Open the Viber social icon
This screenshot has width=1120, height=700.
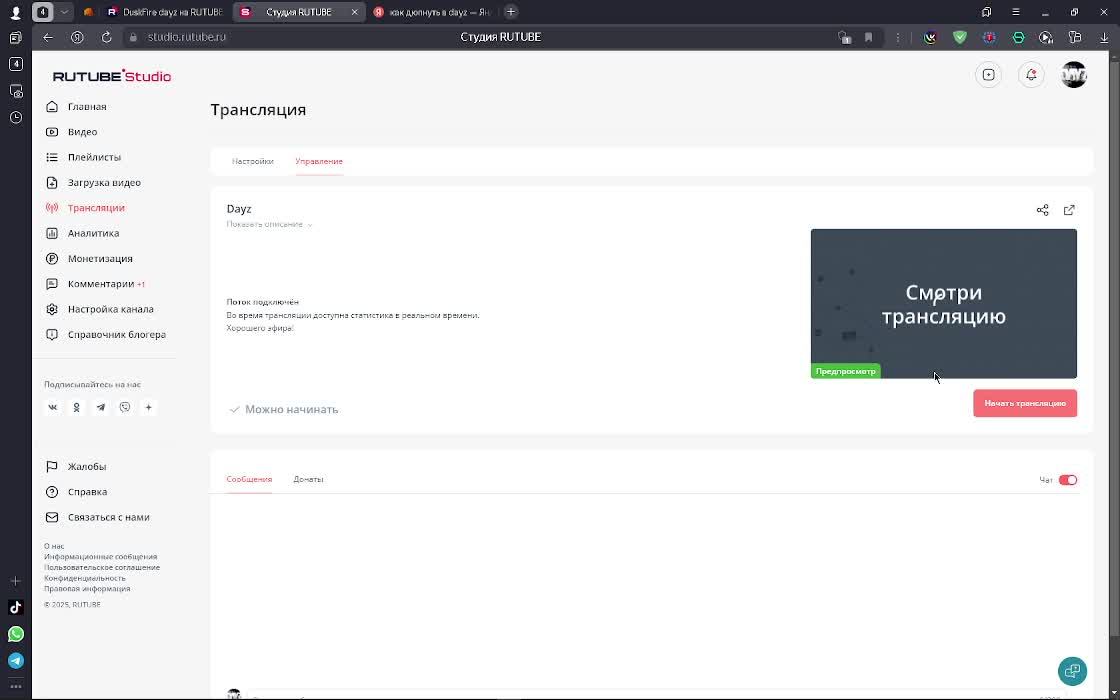click(x=125, y=407)
